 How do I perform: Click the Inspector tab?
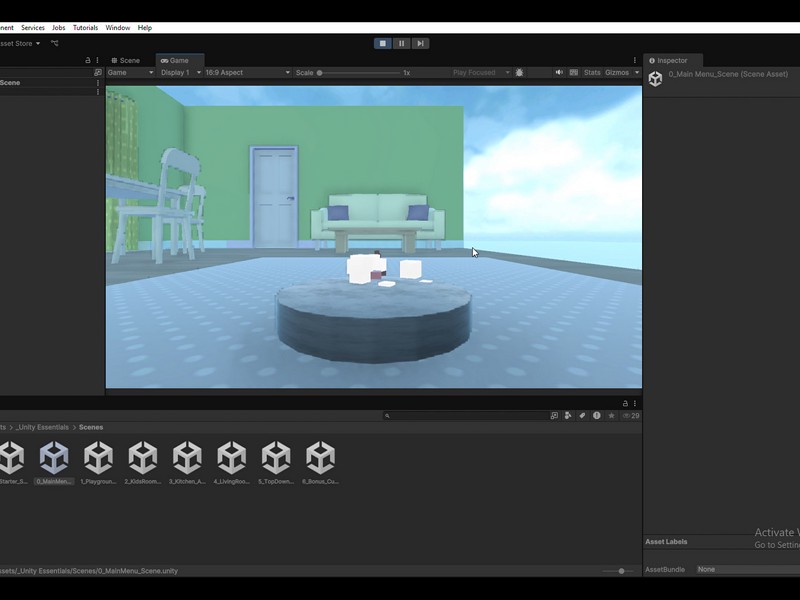pyautogui.click(x=672, y=60)
